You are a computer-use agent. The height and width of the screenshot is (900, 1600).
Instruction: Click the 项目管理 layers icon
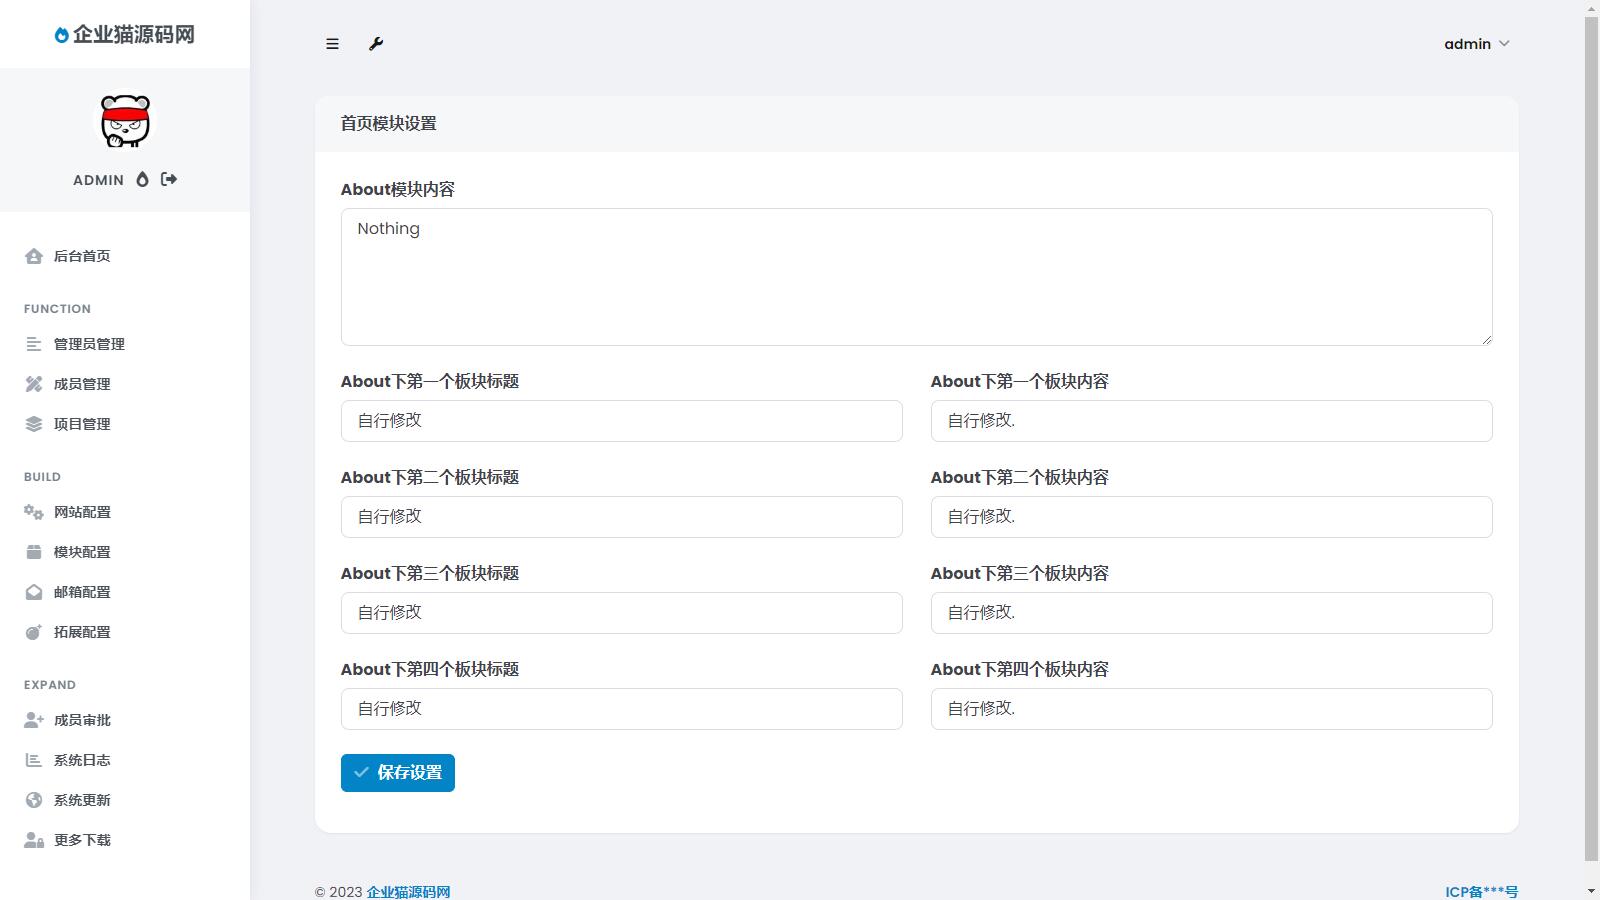pos(34,424)
